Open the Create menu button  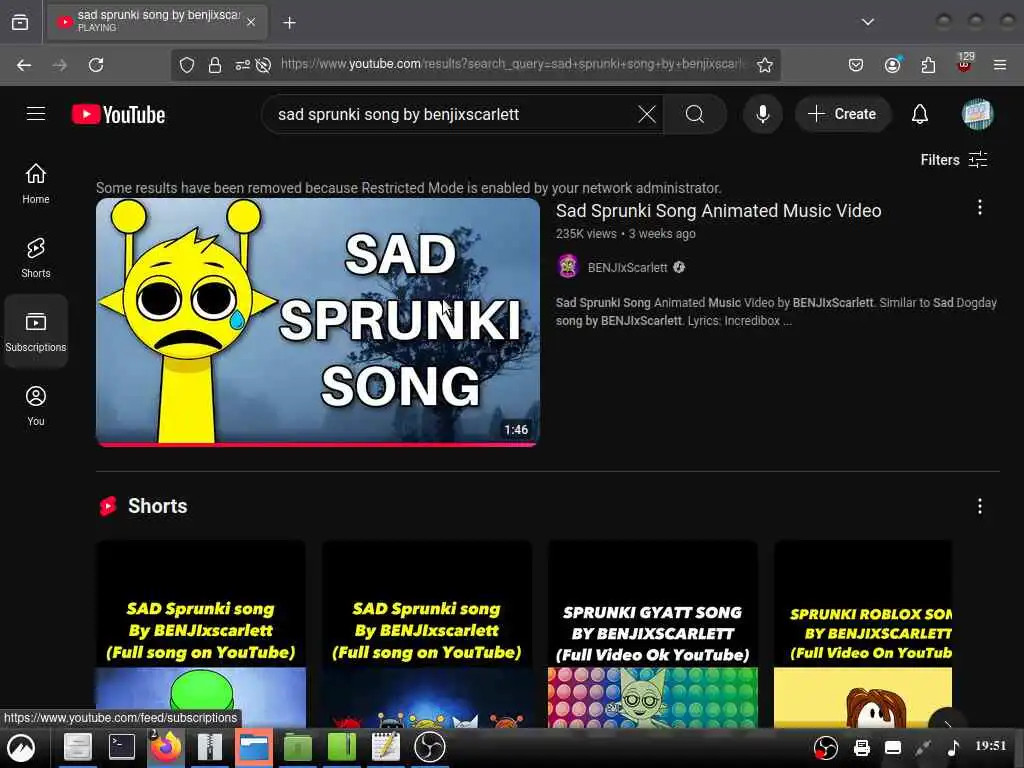click(x=842, y=114)
